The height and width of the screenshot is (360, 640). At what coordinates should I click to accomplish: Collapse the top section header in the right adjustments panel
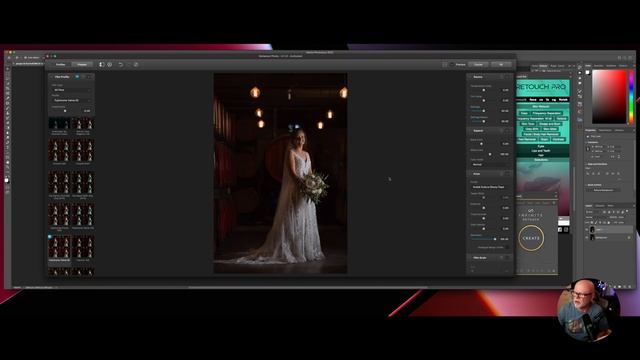coord(489,77)
